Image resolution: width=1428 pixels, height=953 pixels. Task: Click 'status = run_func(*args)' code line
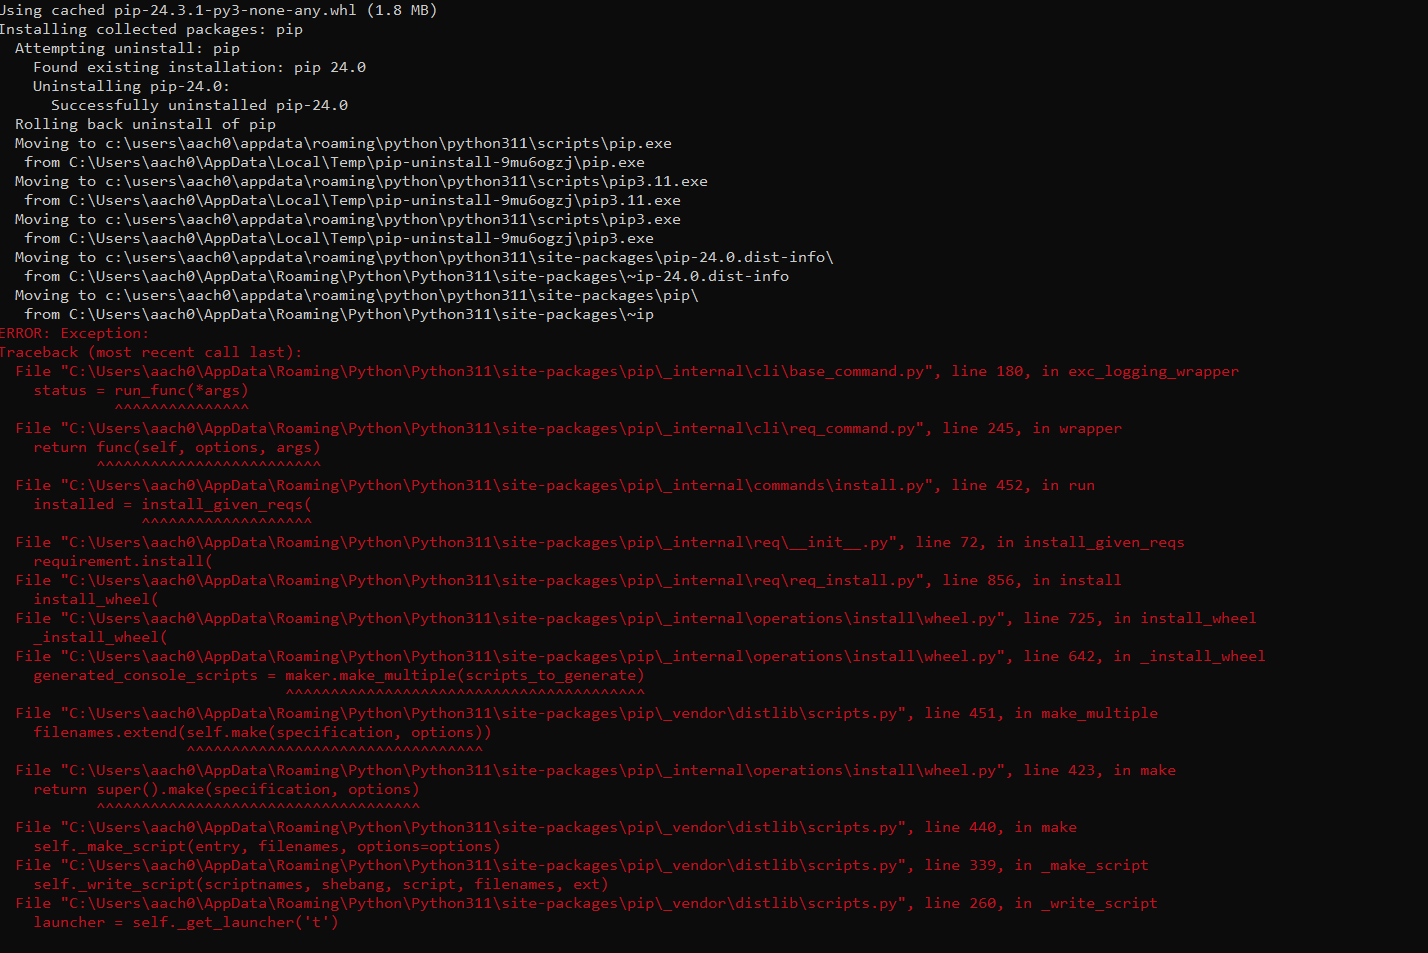click(141, 390)
